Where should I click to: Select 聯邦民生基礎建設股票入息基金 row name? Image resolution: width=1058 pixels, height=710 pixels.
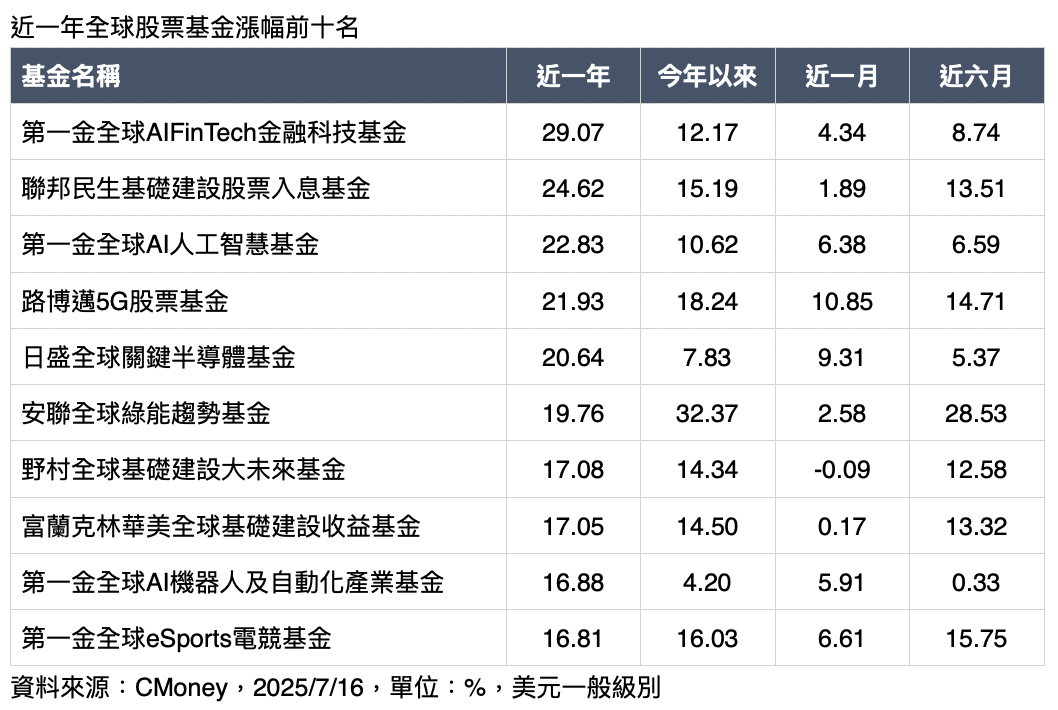(196, 188)
